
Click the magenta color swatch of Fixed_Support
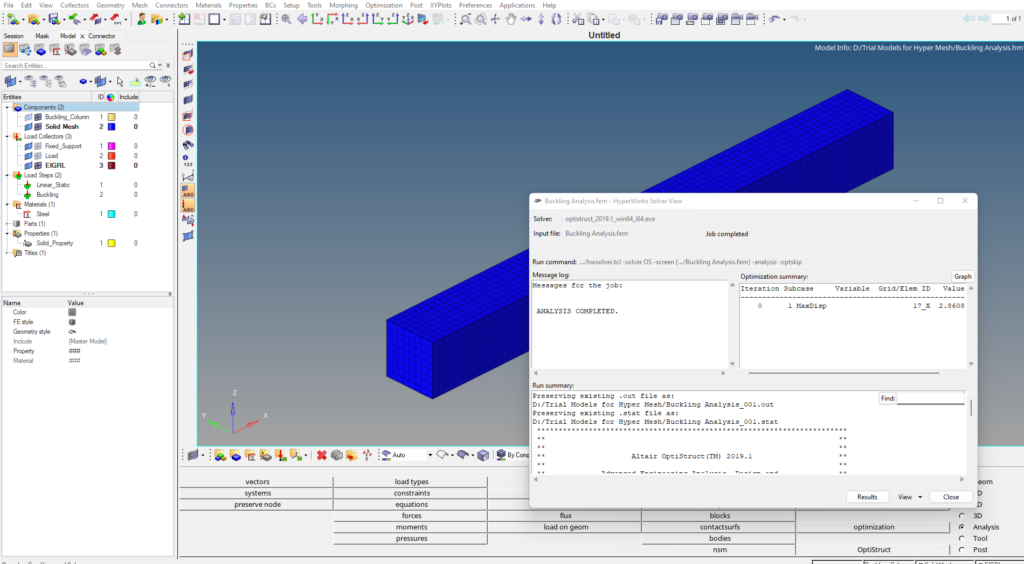112,146
